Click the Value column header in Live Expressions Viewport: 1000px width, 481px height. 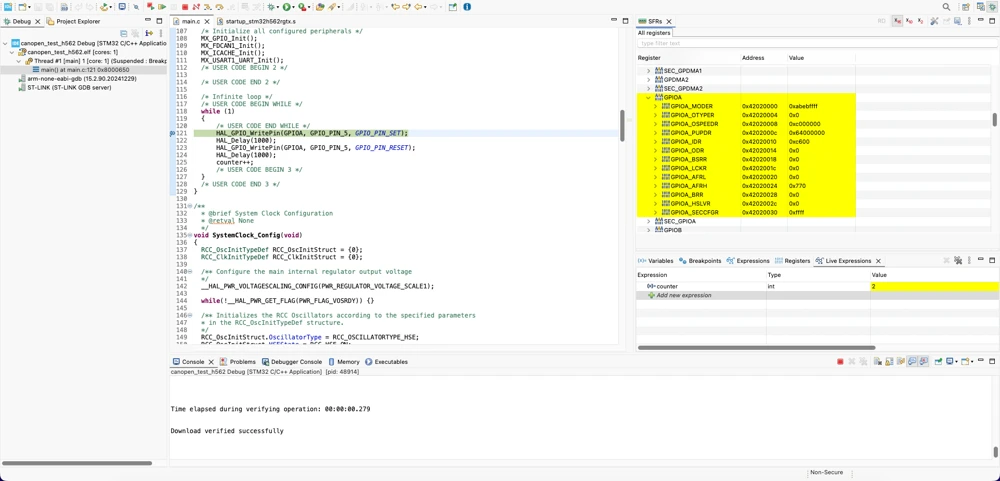point(880,275)
